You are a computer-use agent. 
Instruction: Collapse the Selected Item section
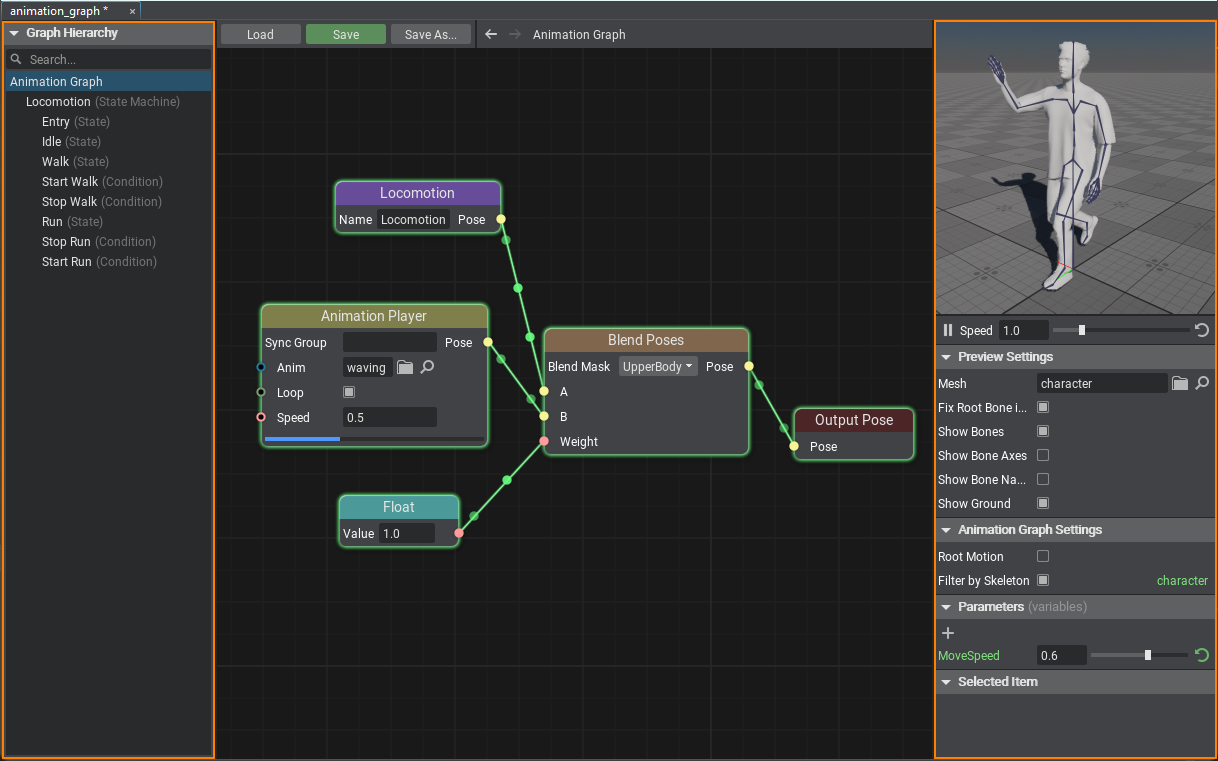pyautogui.click(x=946, y=682)
